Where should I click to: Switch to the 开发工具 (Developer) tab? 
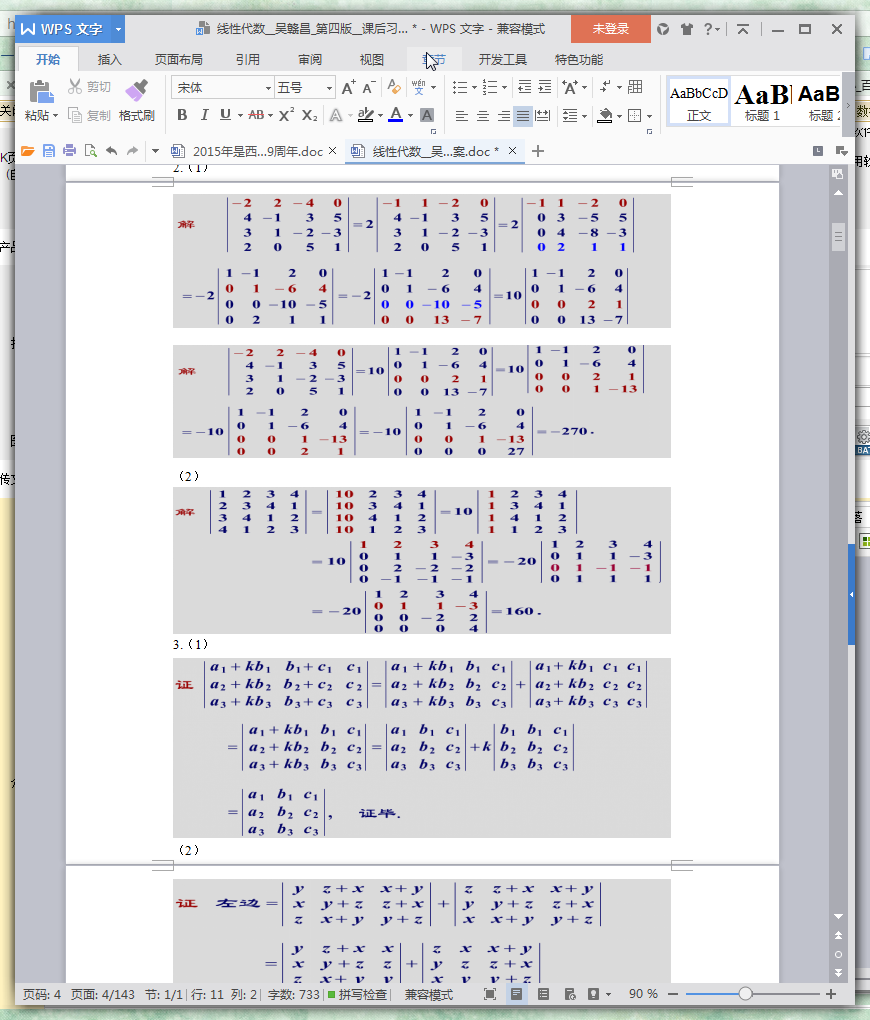coord(502,60)
